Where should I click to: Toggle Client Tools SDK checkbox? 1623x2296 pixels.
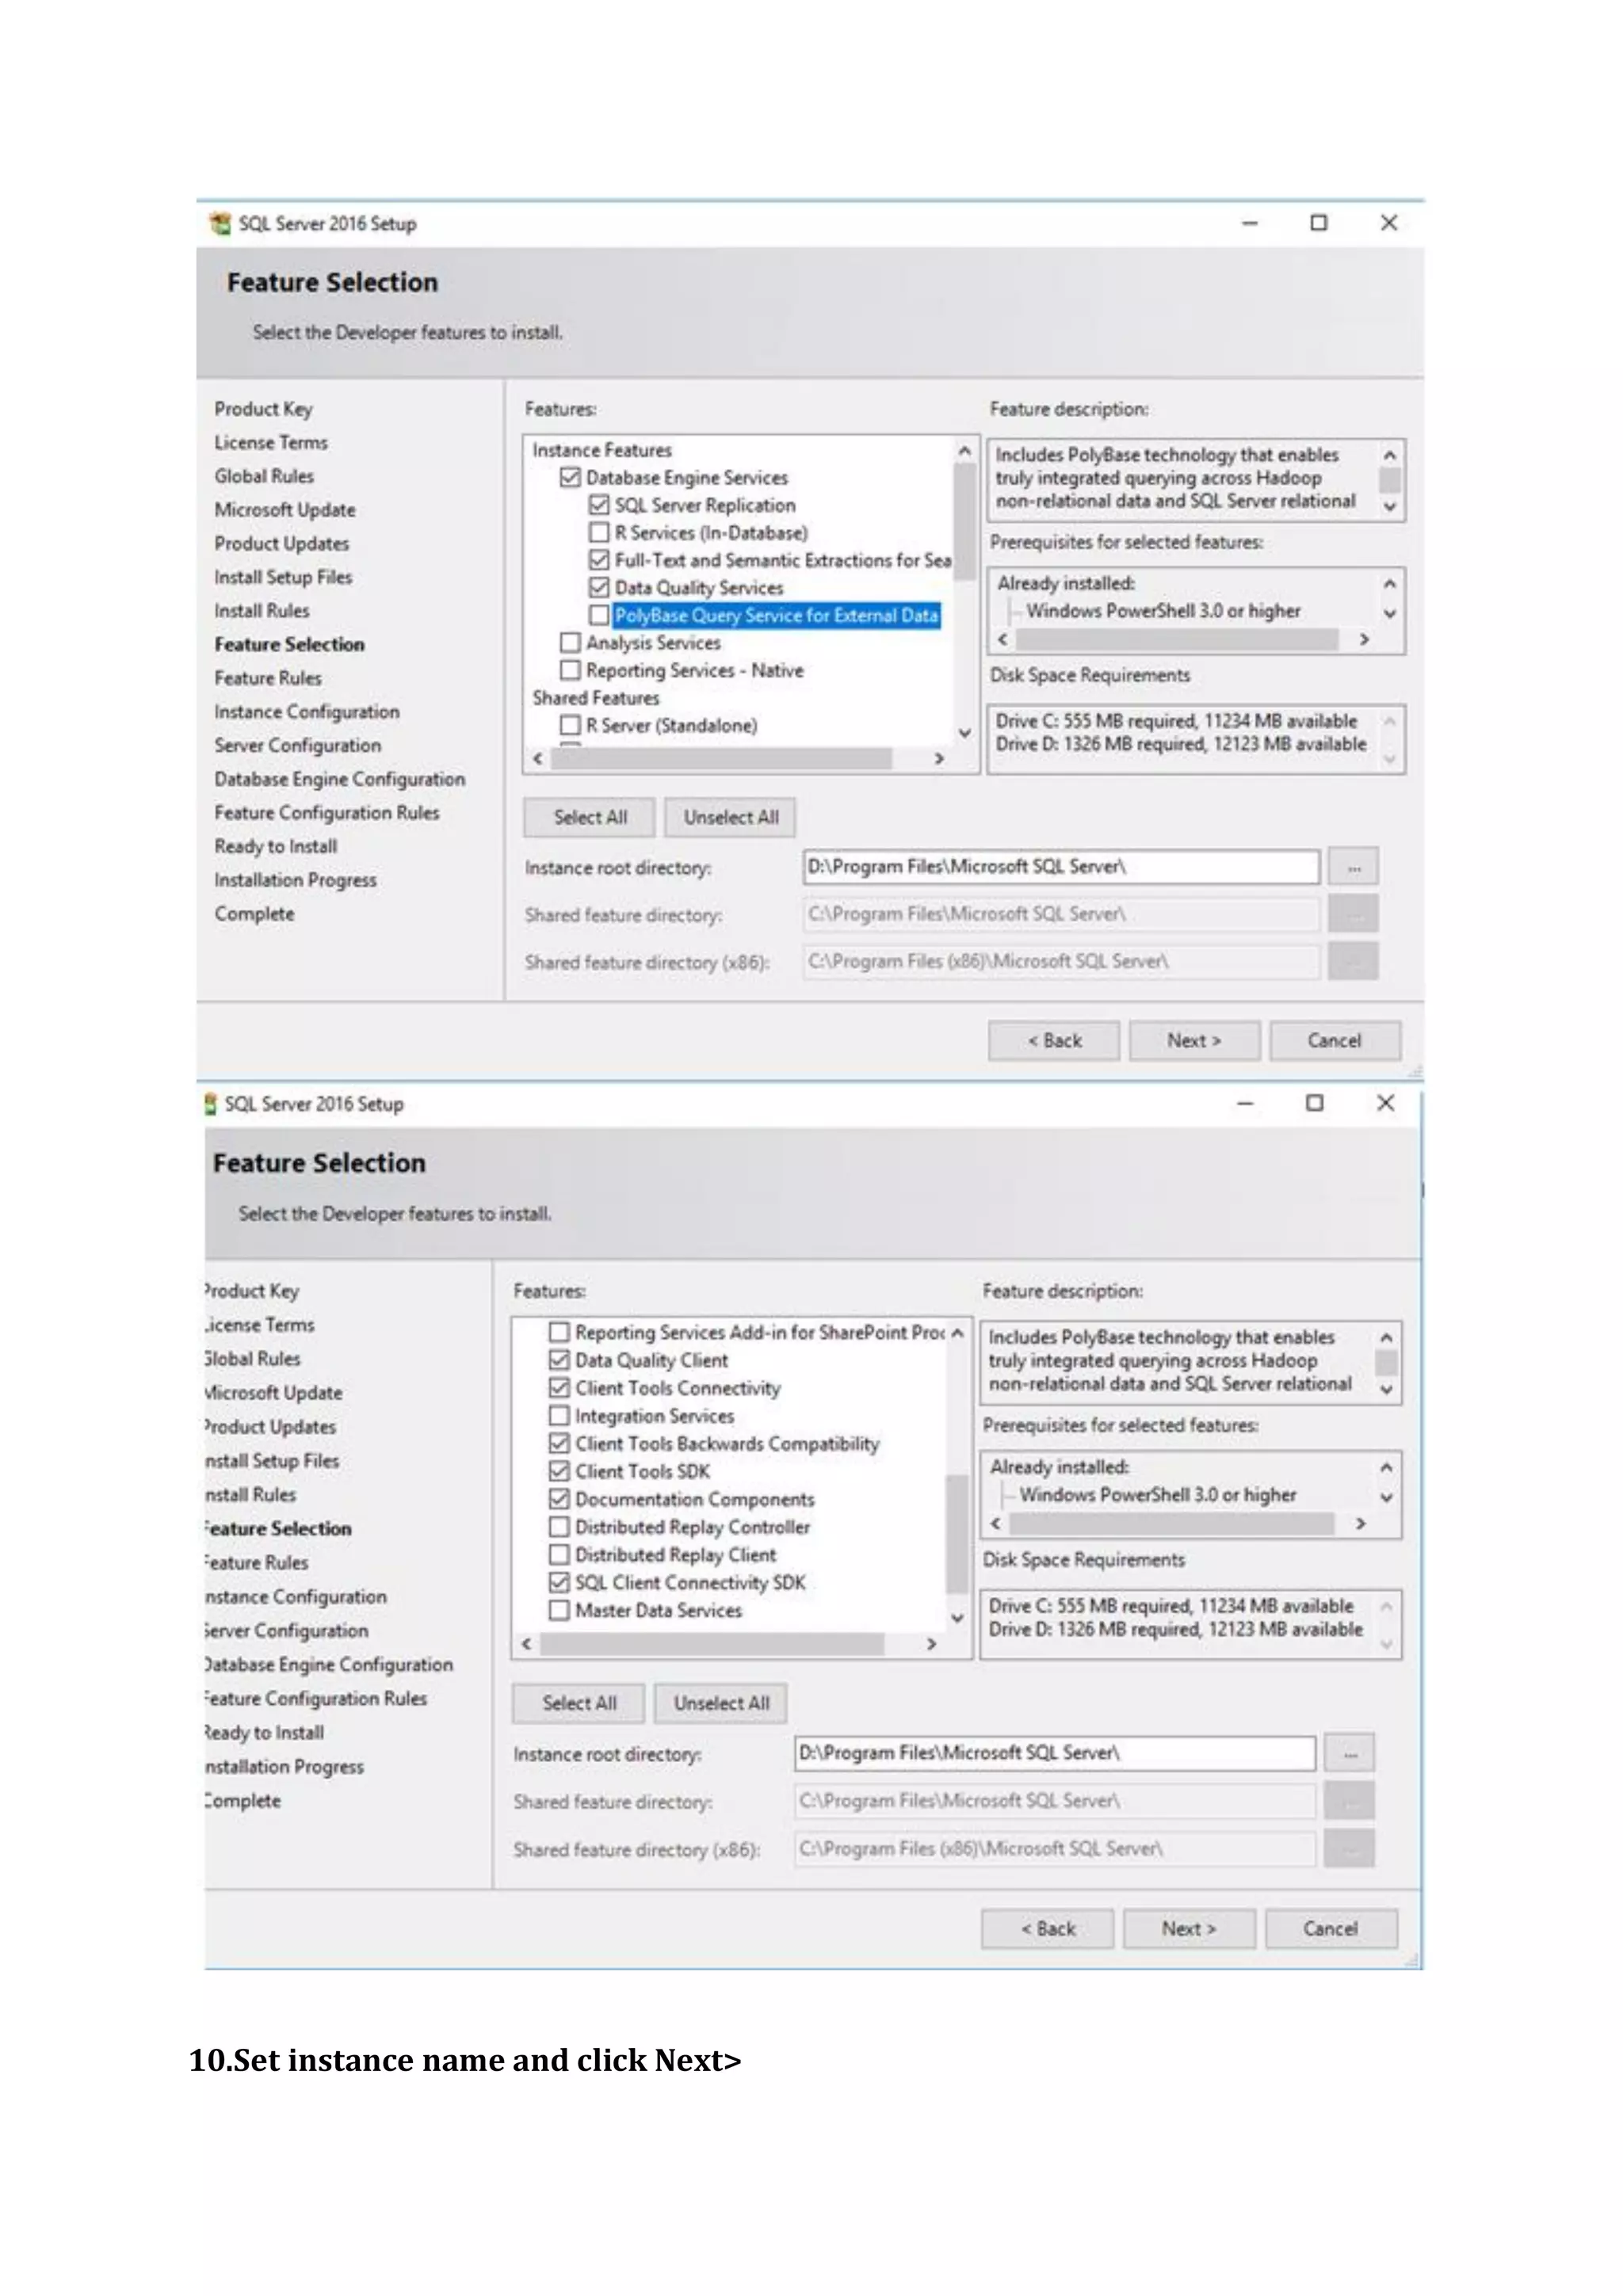559,1471
